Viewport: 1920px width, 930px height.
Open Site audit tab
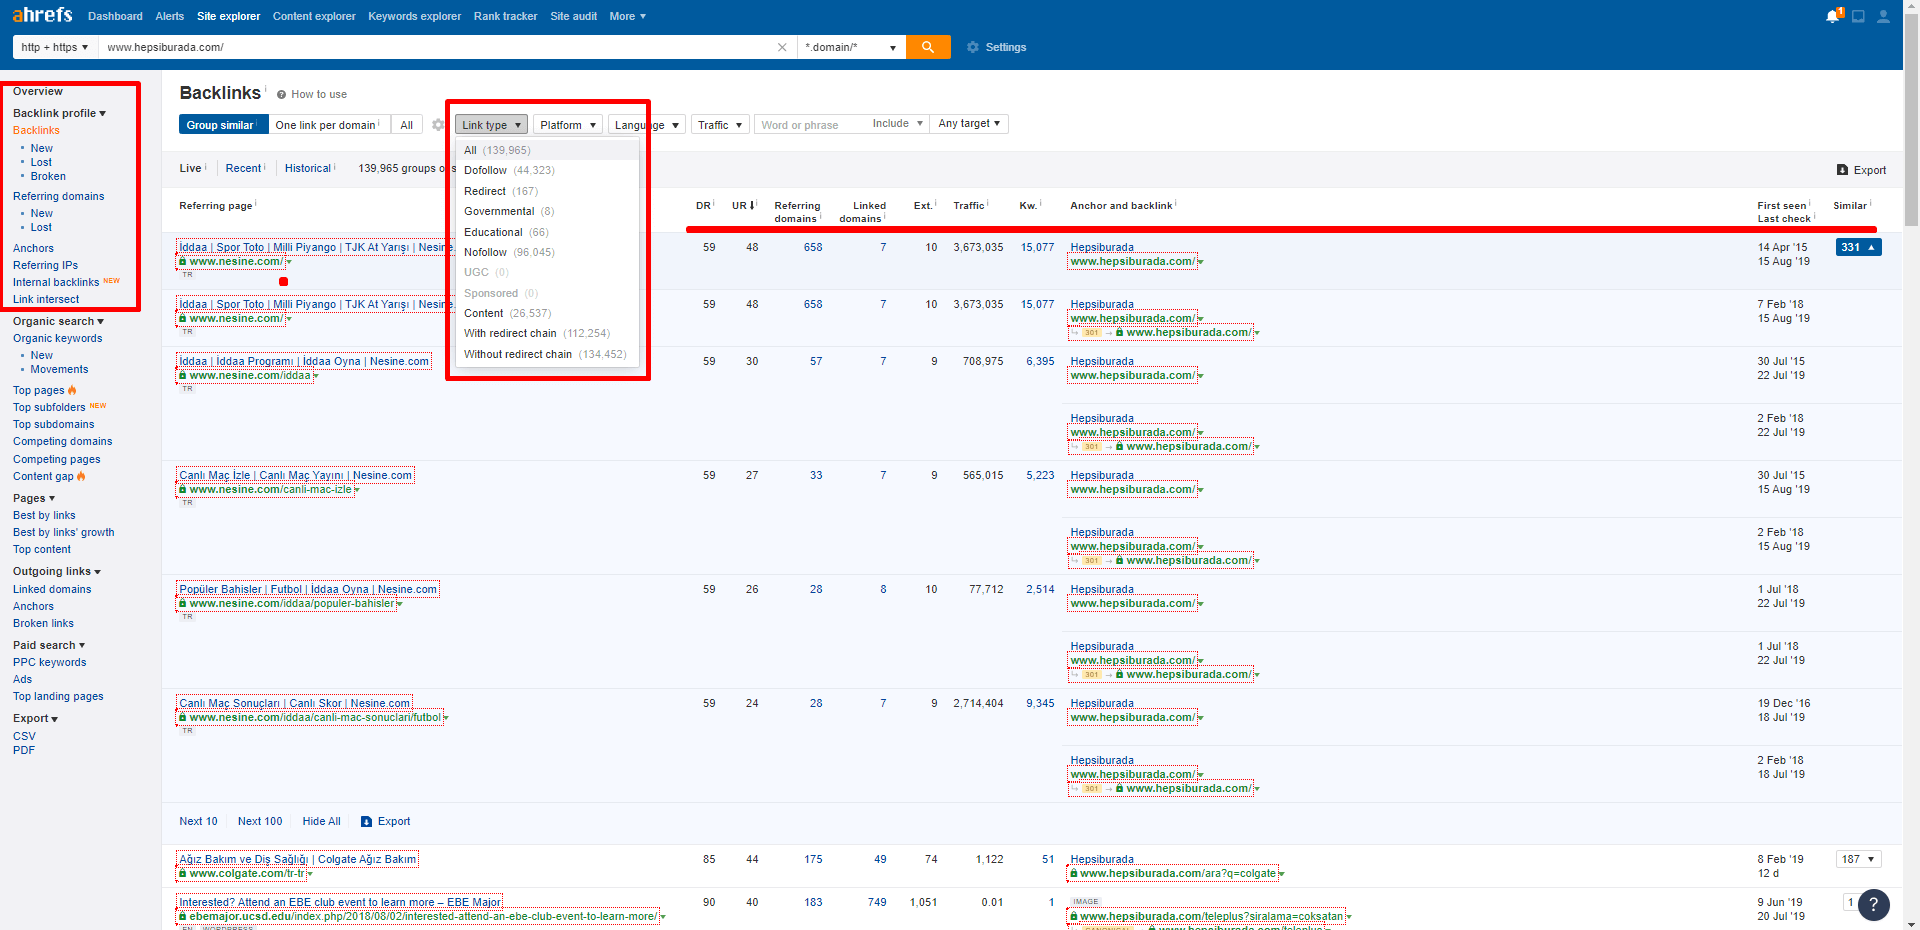click(x=574, y=16)
